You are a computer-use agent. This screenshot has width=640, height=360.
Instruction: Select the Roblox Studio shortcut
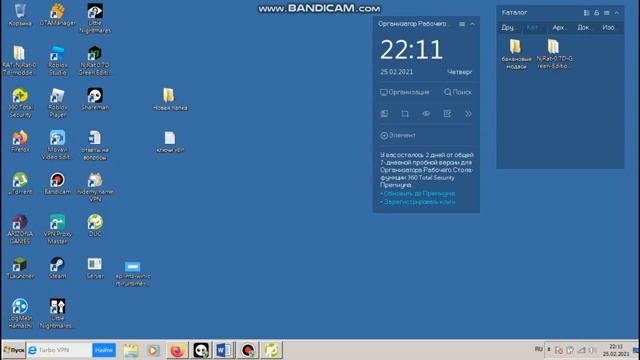(x=58, y=60)
